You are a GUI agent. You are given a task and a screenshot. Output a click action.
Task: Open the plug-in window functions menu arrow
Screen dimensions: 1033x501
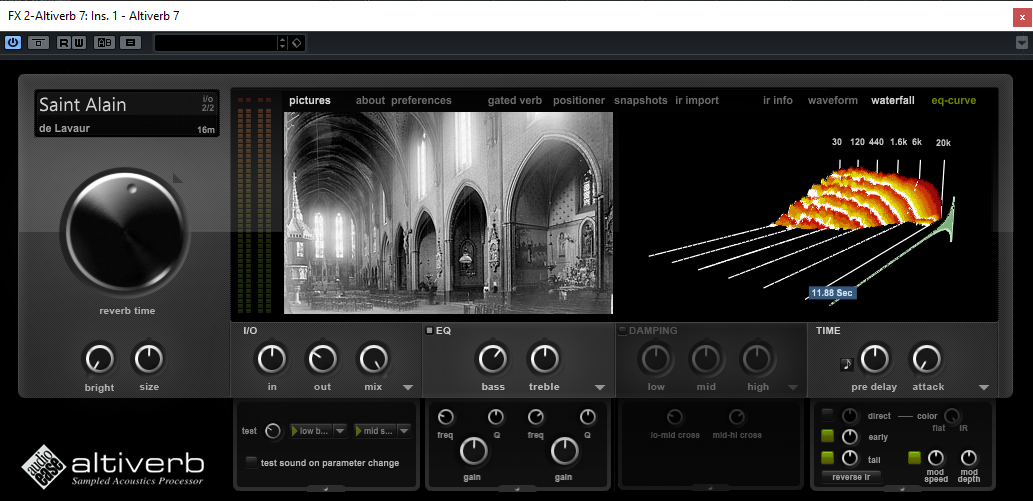1021,43
